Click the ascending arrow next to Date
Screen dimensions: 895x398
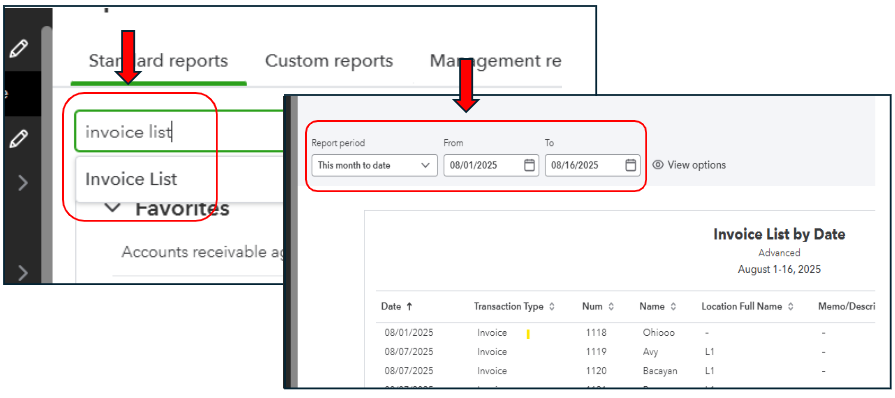coord(409,307)
